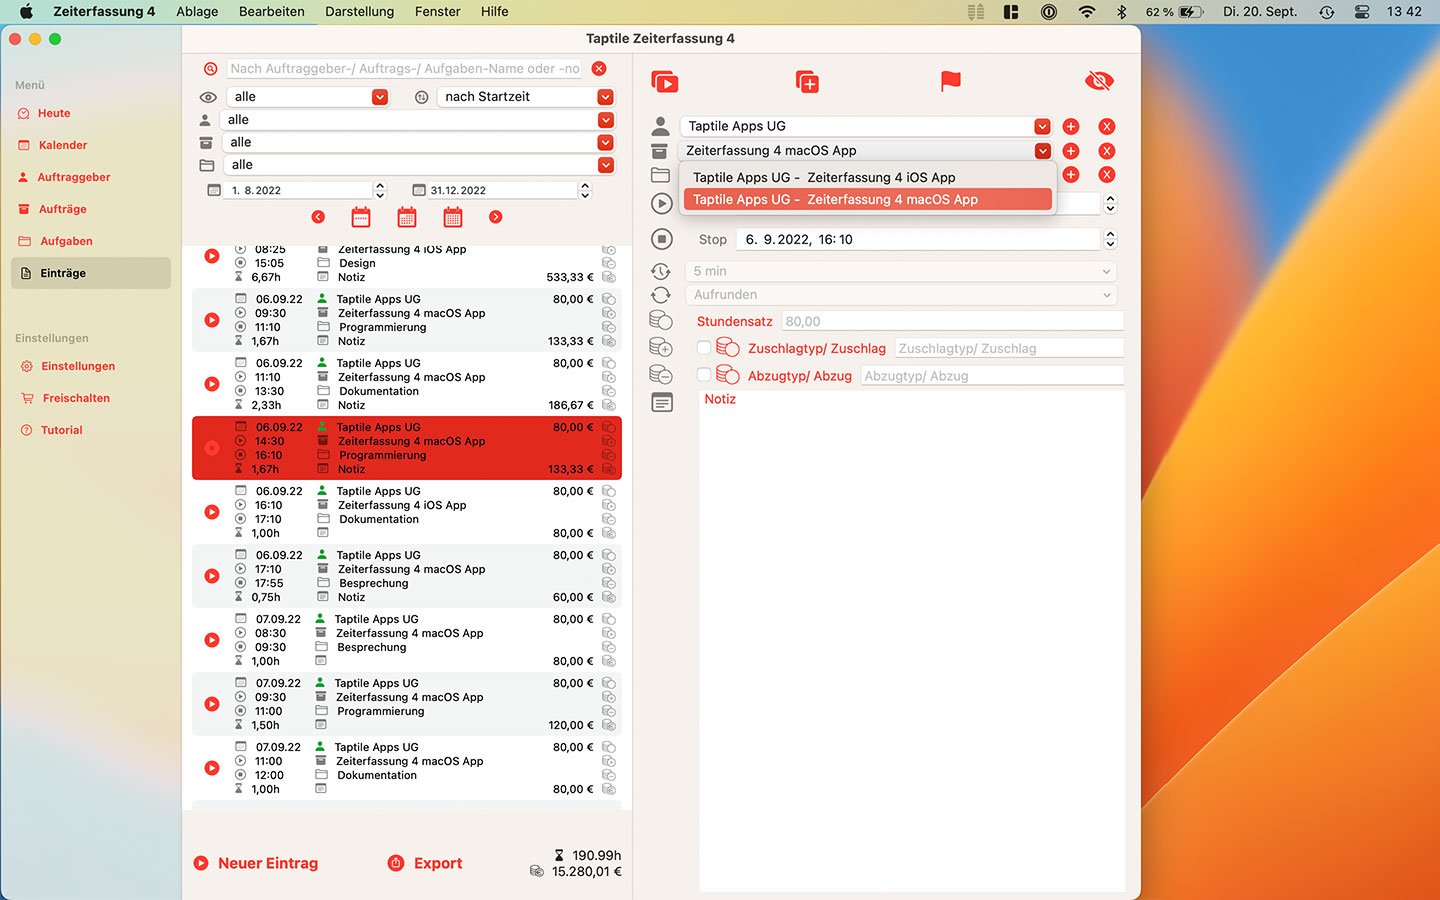
Task: Open Einstellungen in the sidebar
Action: [78, 366]
